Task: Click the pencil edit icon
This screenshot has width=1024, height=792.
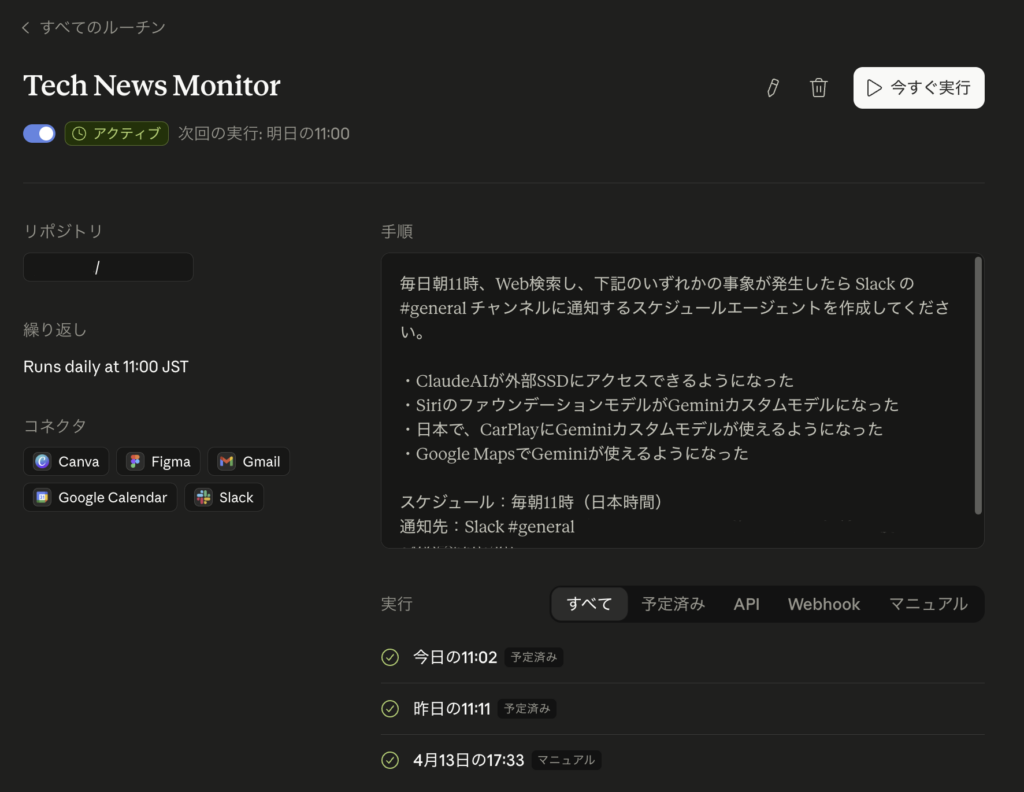Action: point(772,88)
